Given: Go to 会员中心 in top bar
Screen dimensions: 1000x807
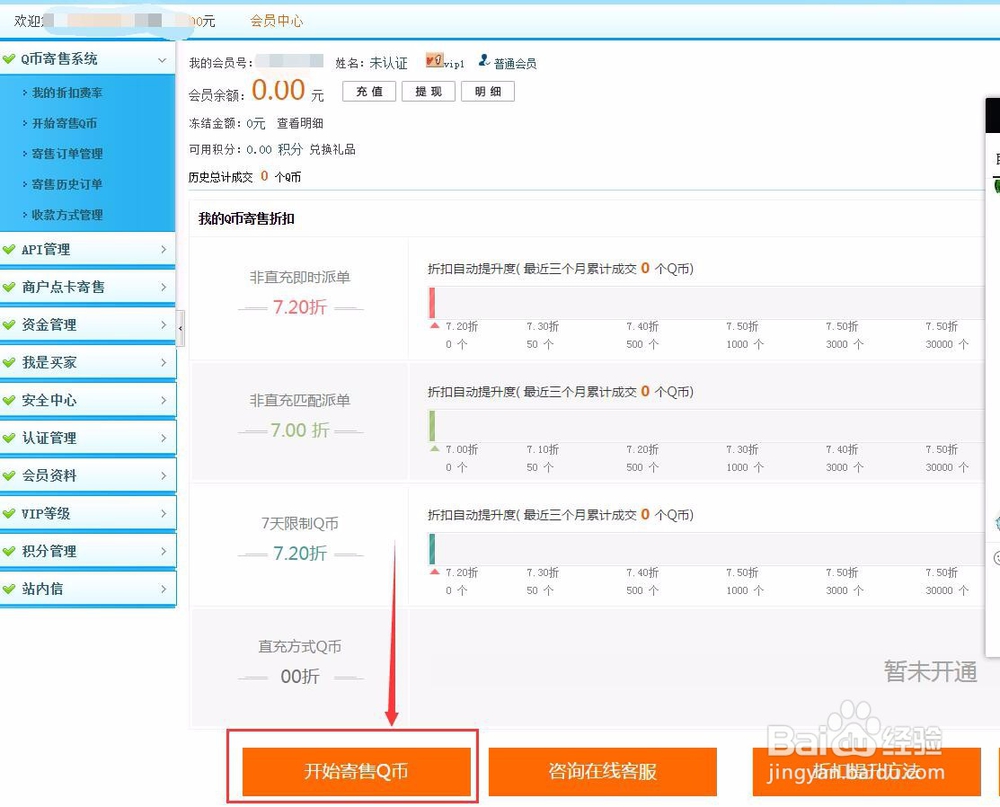Looking at the screenshot, I should click(276, 21).
